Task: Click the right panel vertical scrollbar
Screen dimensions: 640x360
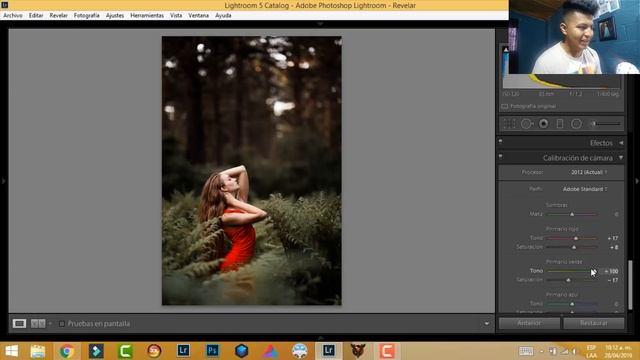Action: 631,284
